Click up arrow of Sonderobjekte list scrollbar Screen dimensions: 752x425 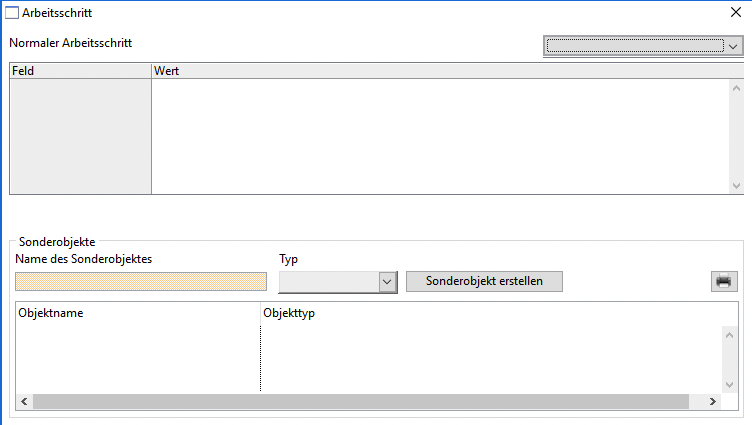729,335
